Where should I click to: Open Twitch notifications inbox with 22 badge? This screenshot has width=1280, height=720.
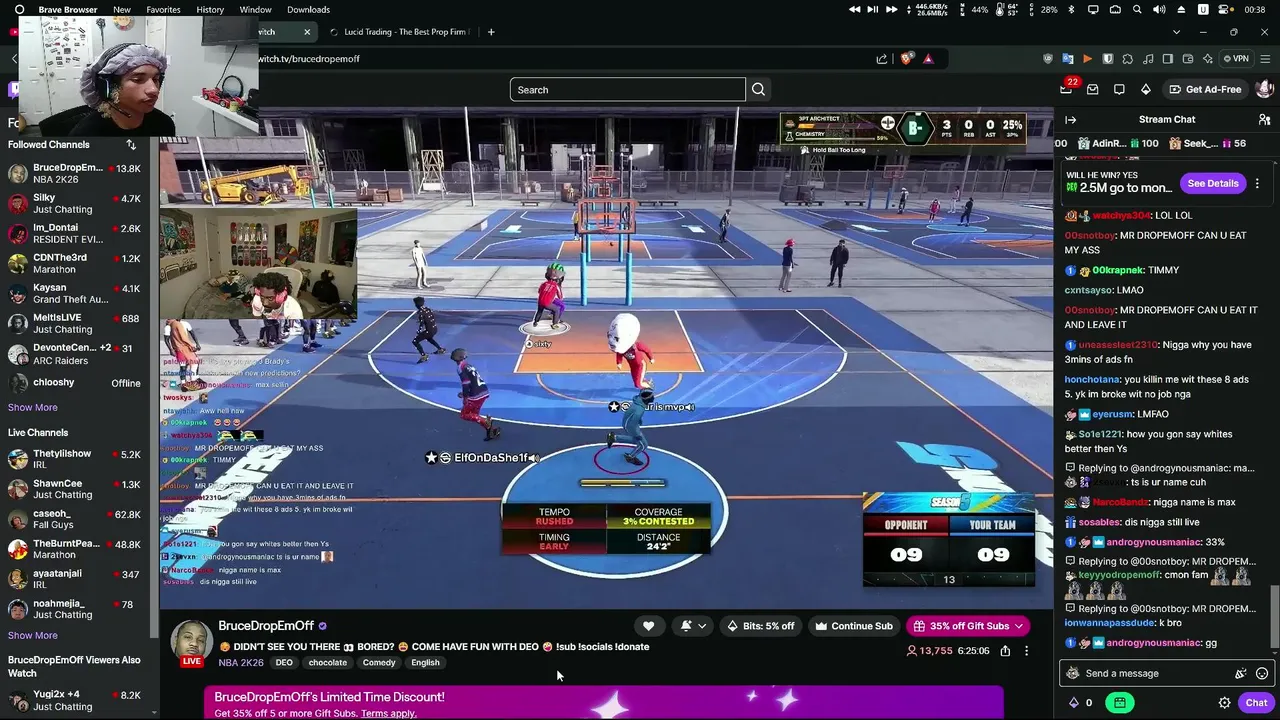1067,89
